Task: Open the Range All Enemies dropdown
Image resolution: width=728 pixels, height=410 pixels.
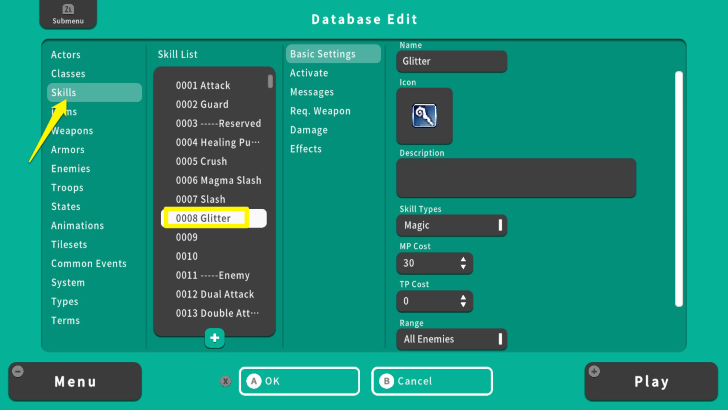Action: (451, 339)
